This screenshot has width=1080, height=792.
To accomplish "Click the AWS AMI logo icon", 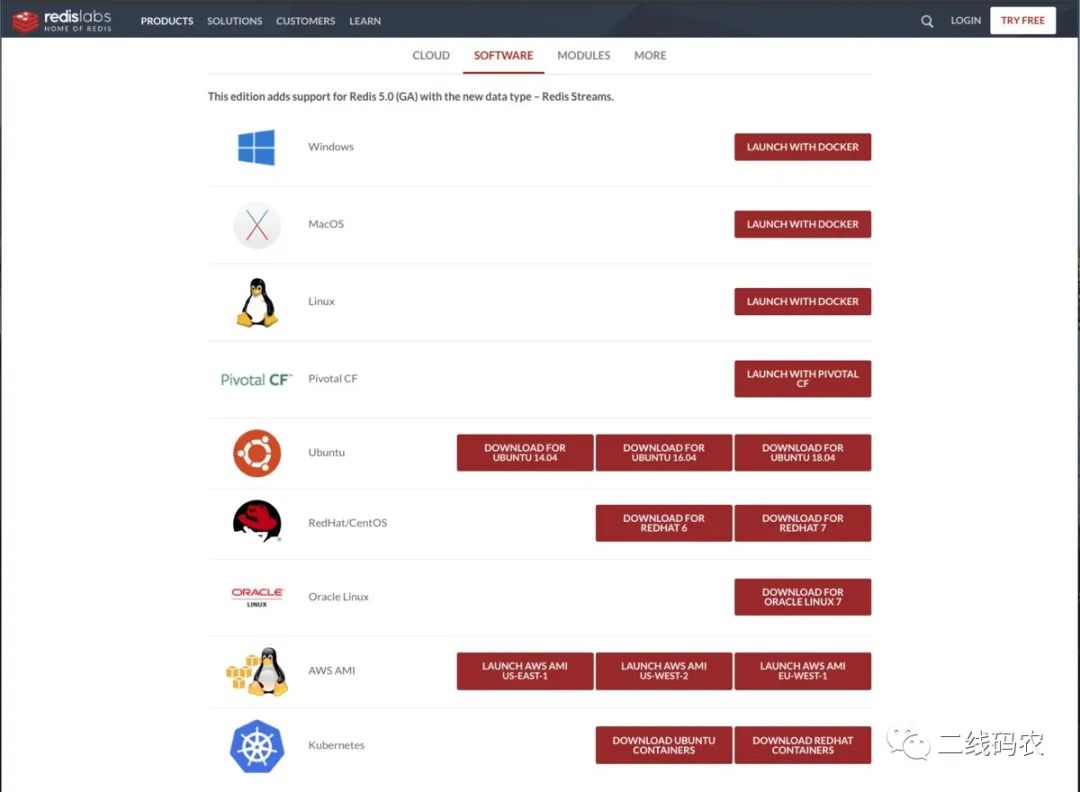I will point(257,671).
